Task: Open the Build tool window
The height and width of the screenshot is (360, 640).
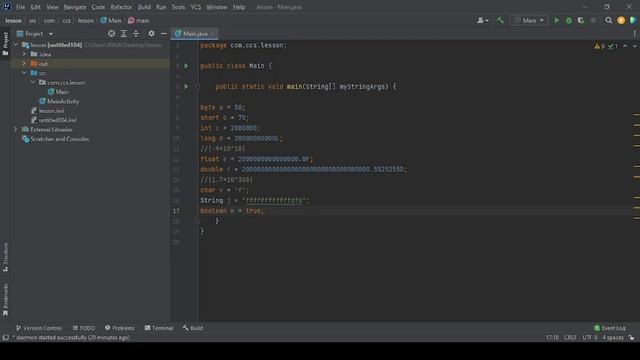Action: tap(193, 328)
